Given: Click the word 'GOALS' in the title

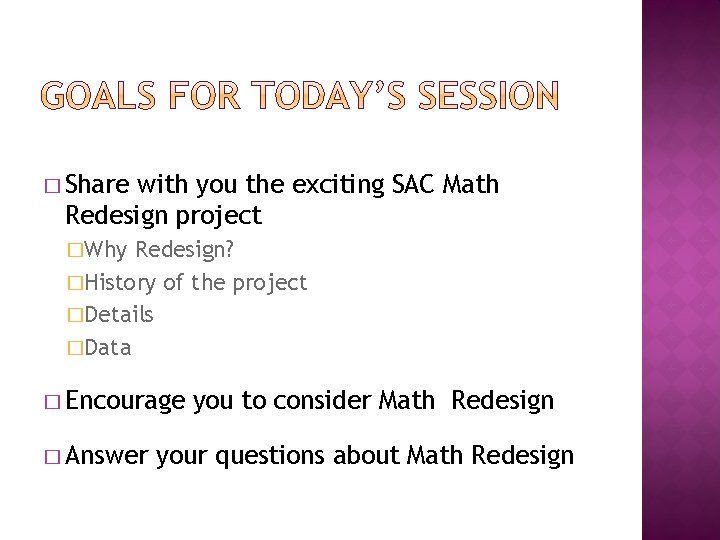Looking at the screenshot, I should pos(98,95).
